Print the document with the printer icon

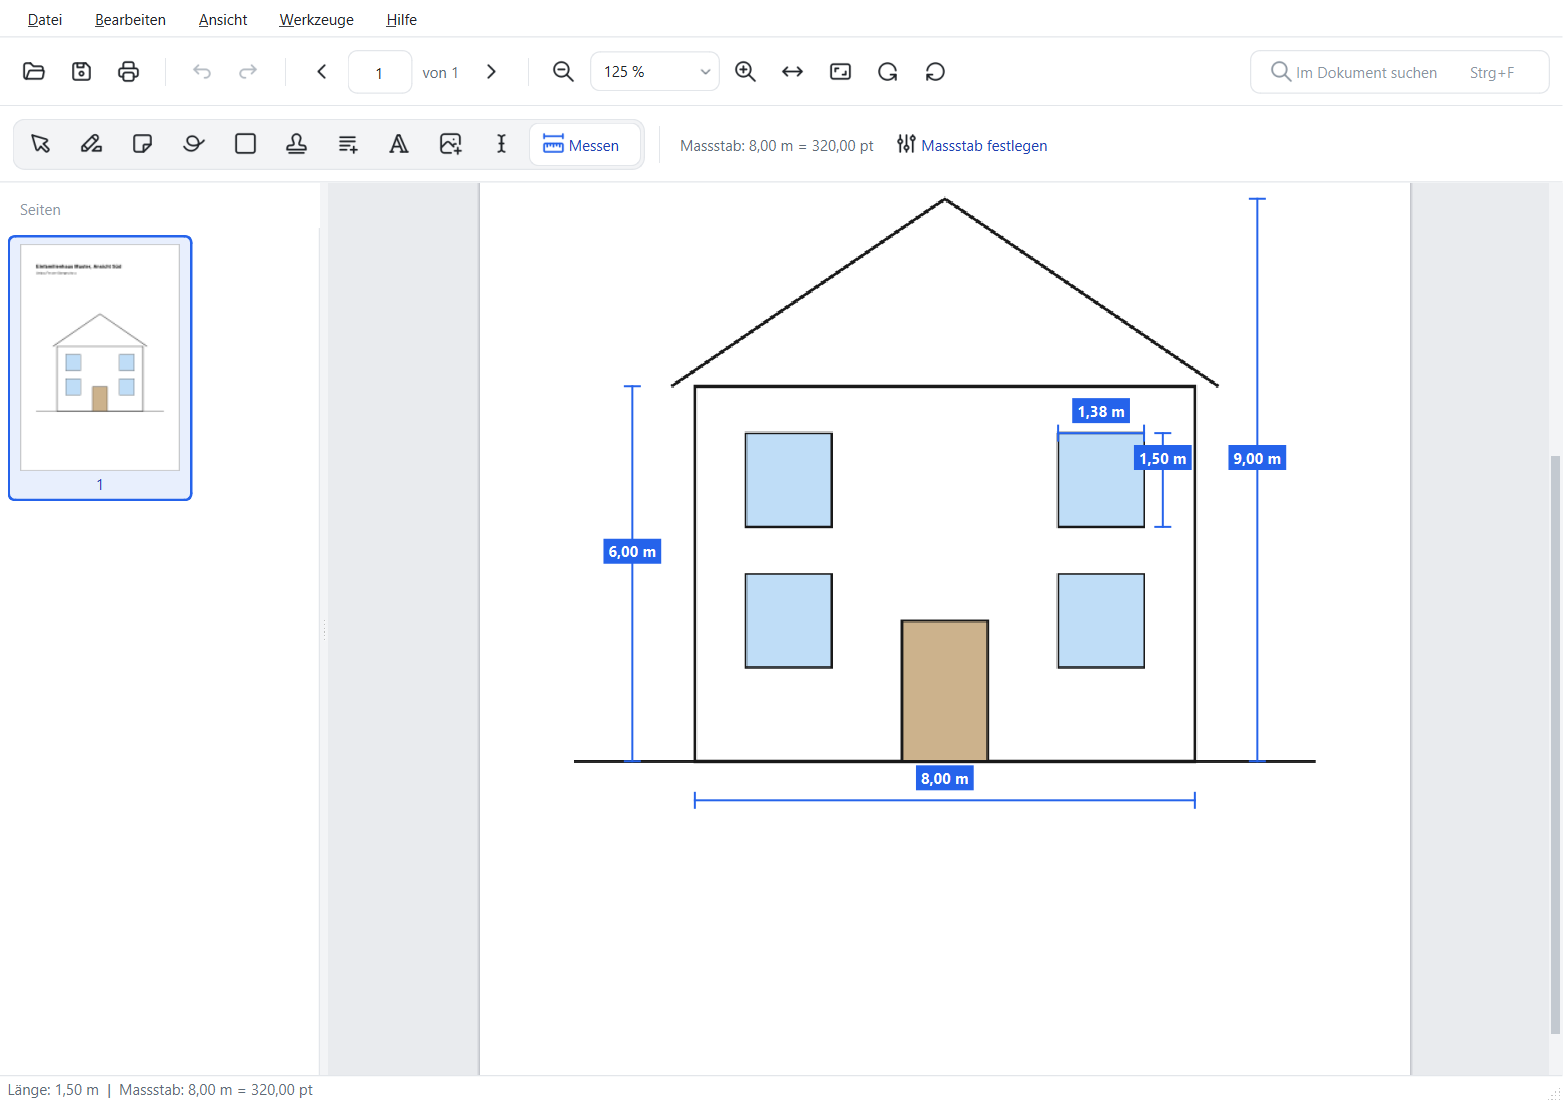tap(128, 71)
